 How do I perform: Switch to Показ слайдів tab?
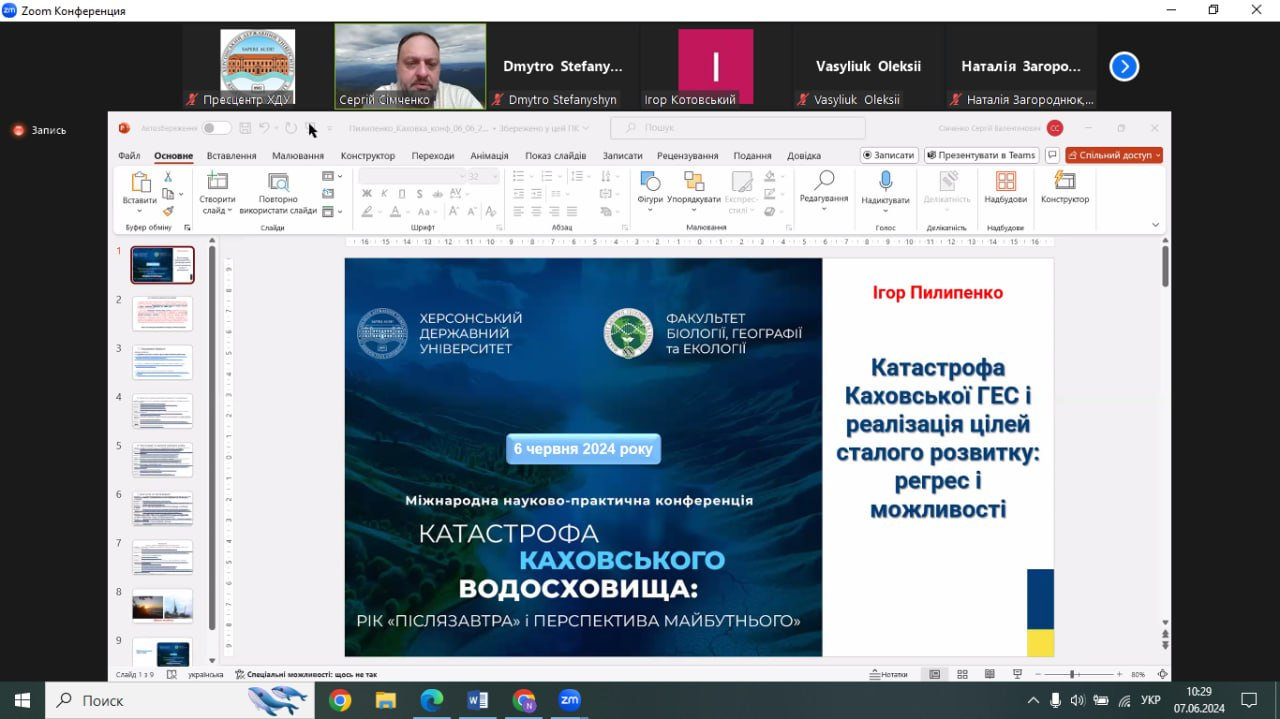point(555,156)
